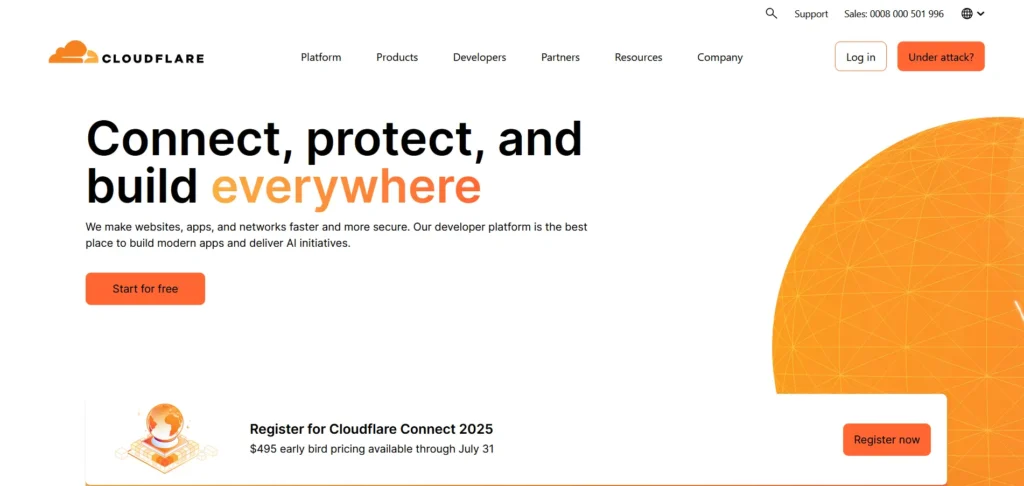The image size is (1024, 486).
Task: Click the Register now button
Action: 886,440
